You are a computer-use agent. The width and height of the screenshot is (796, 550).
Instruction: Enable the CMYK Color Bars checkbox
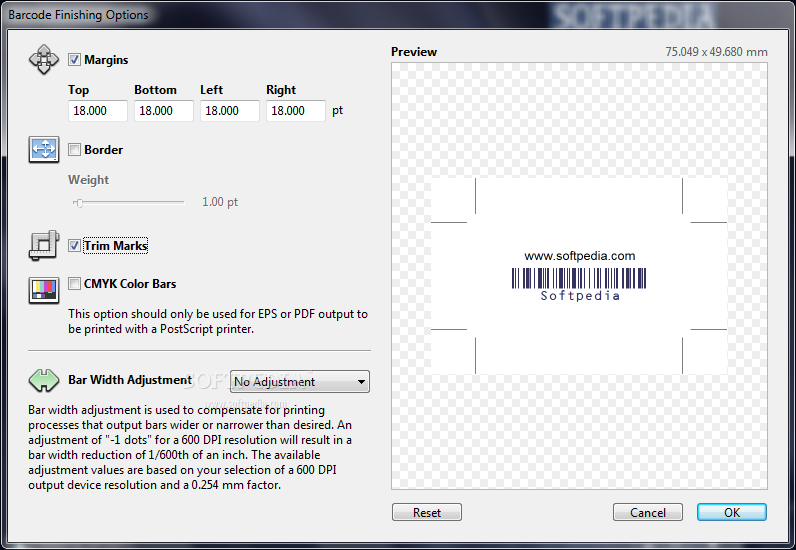coord(74,283)
